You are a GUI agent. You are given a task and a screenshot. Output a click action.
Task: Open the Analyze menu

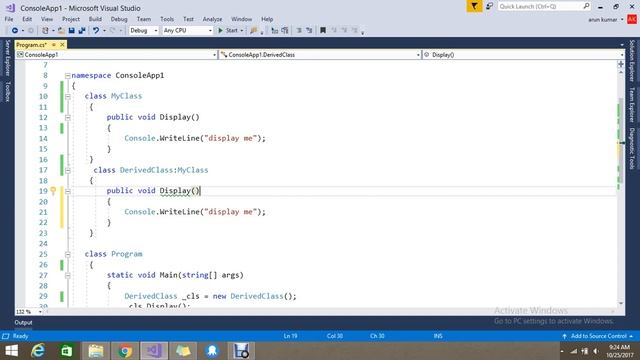(212, 19)
